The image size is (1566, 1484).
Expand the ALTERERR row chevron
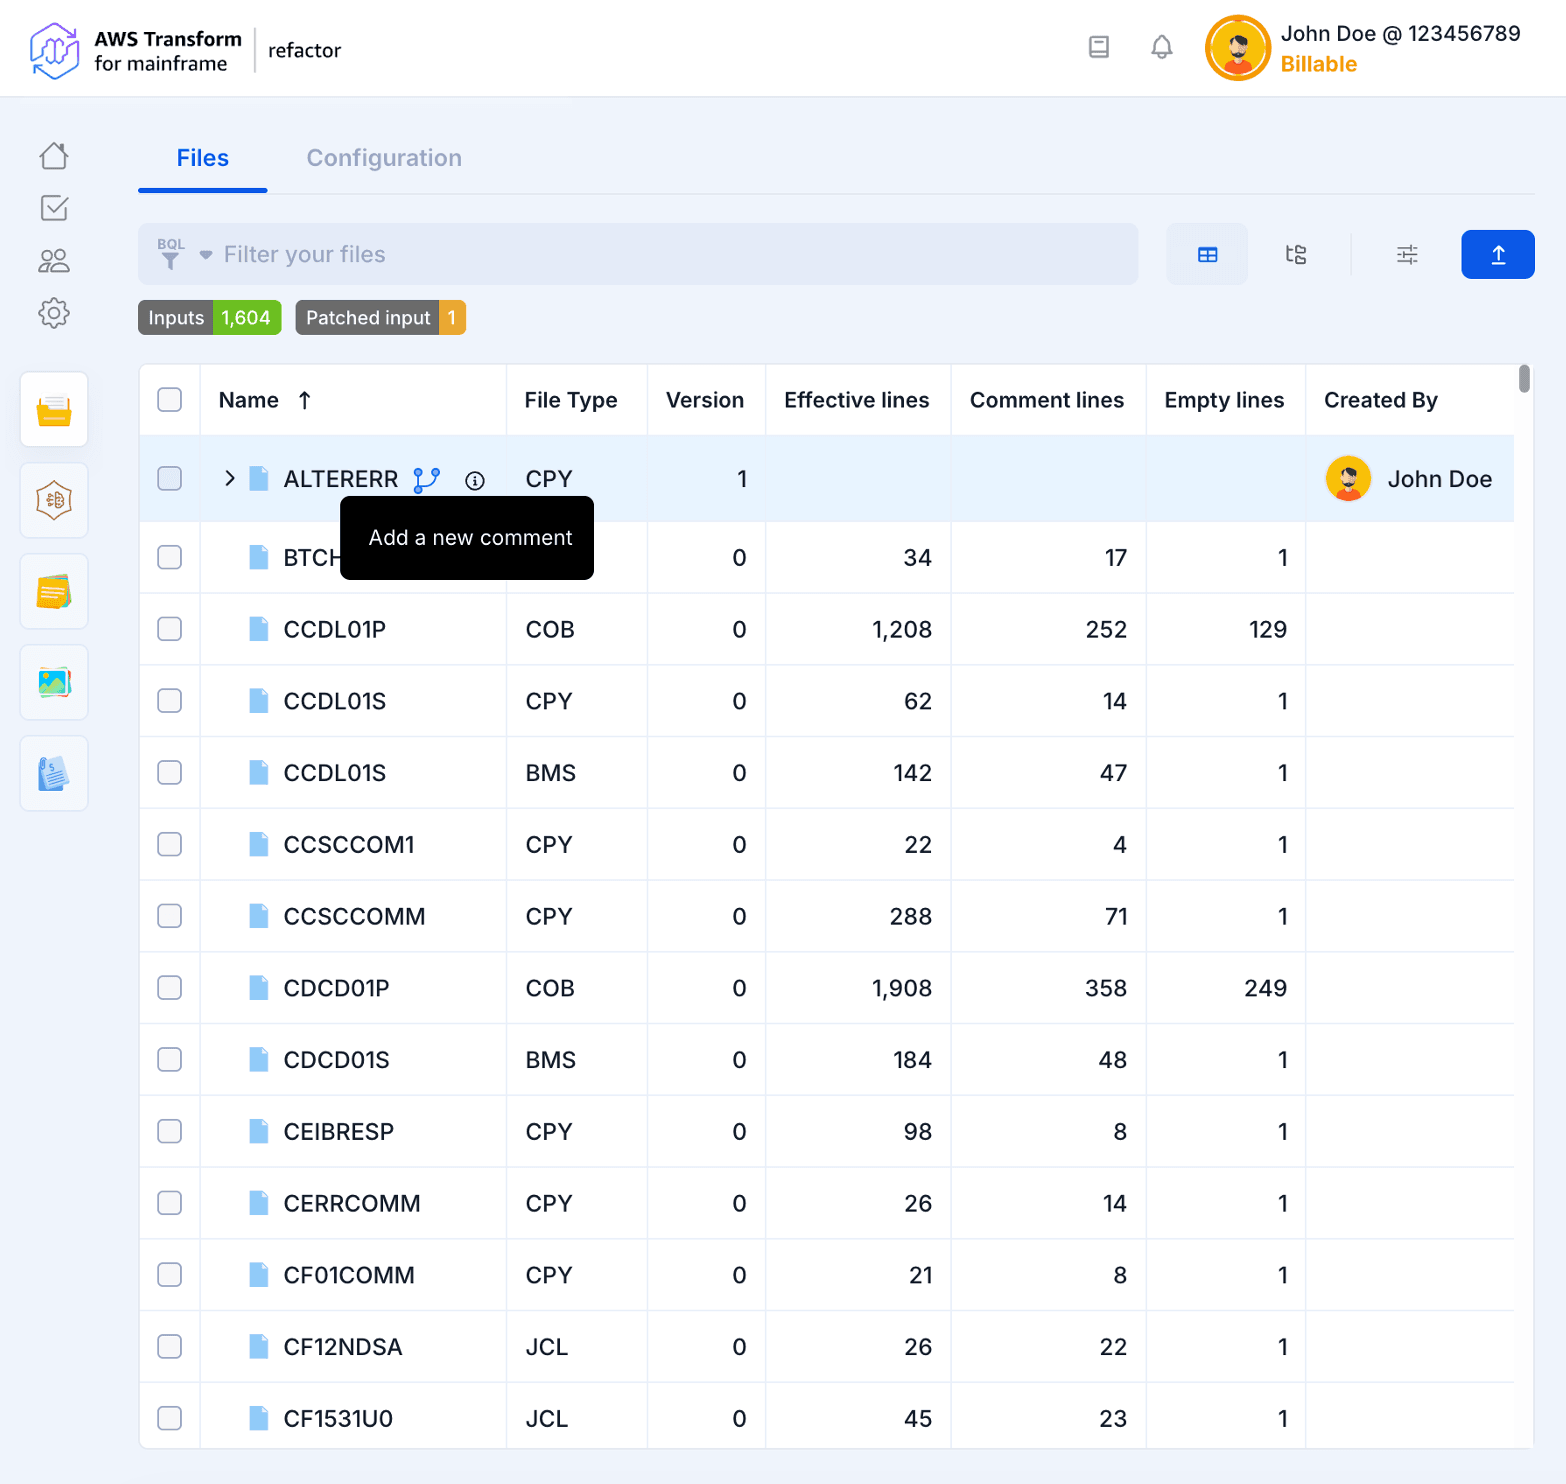click(x=230, y=479)
